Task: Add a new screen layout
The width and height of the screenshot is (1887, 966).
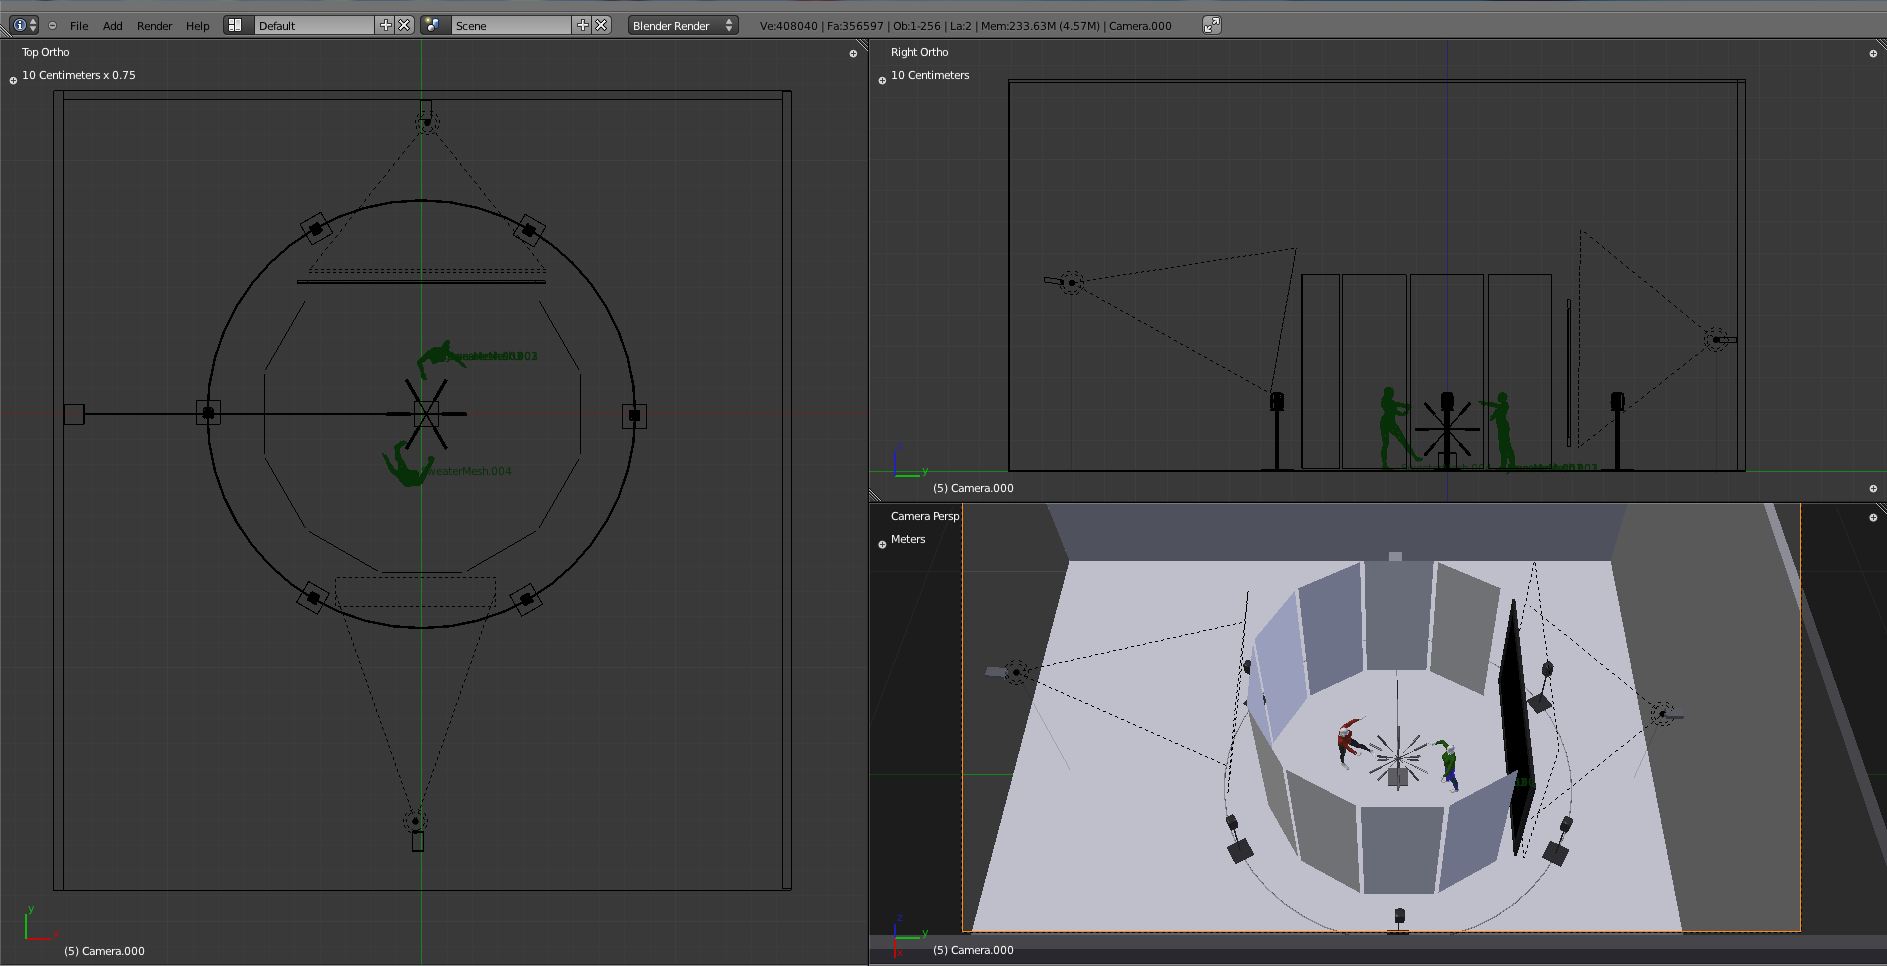Action: pos(385,25)
